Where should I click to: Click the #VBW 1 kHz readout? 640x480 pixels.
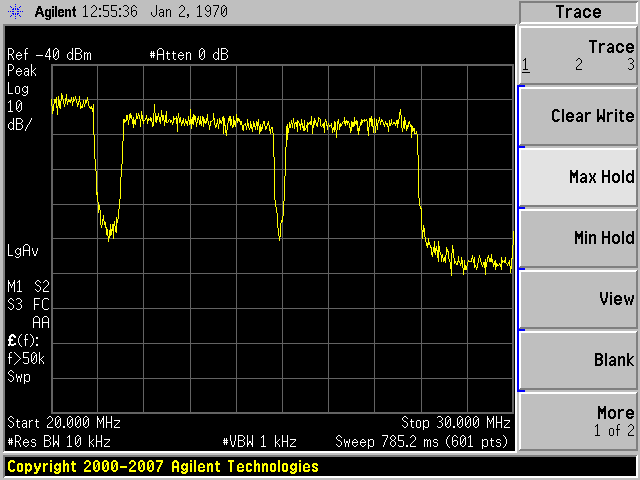[260, 442]
